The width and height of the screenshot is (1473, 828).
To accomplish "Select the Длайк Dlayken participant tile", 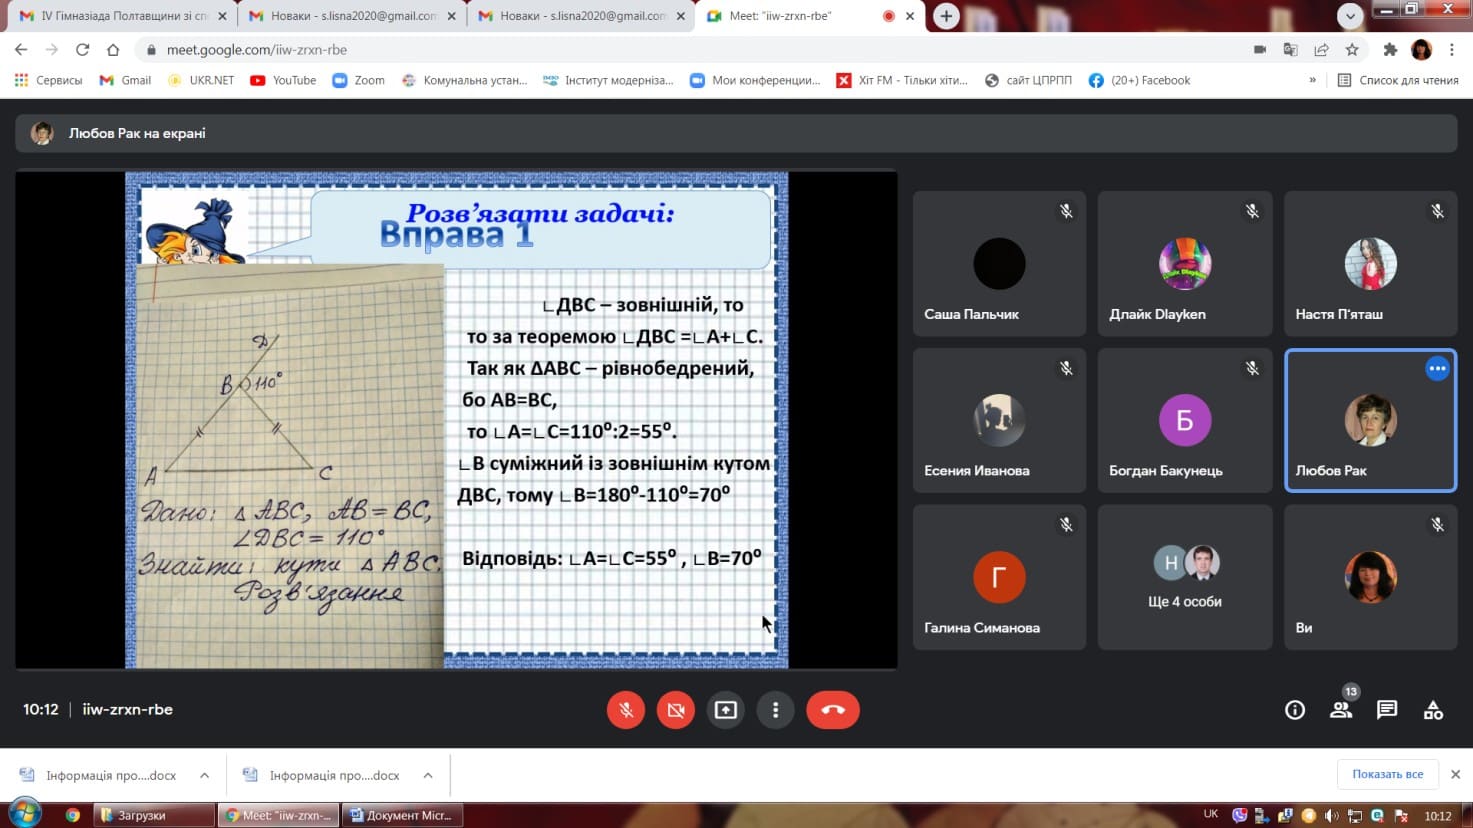I will coord(1185,263).
